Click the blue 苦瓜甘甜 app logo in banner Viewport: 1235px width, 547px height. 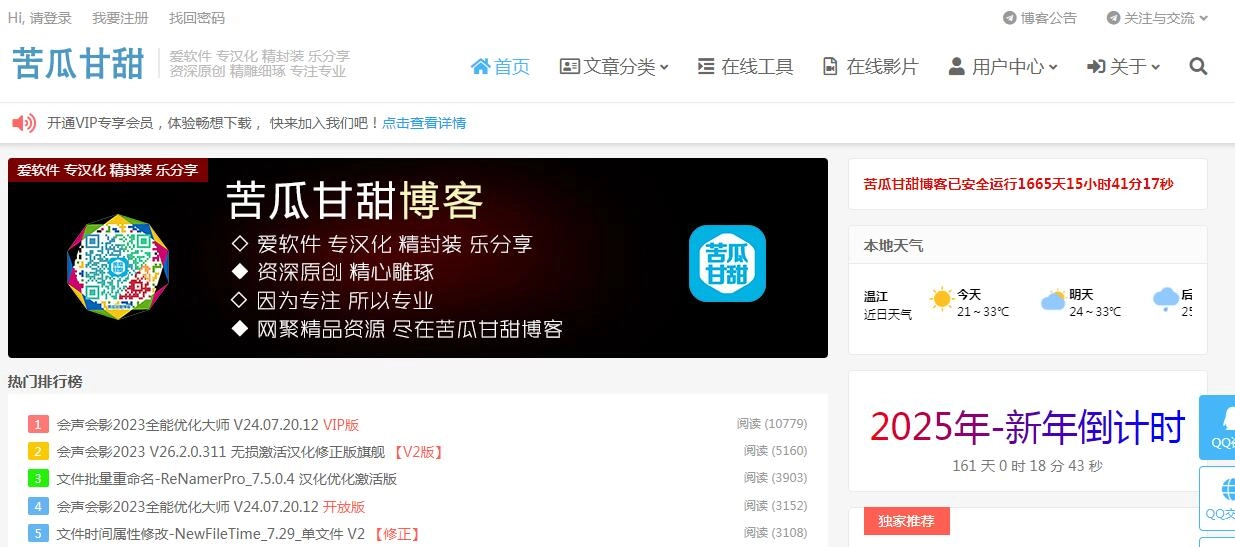[x=727, y=263]
